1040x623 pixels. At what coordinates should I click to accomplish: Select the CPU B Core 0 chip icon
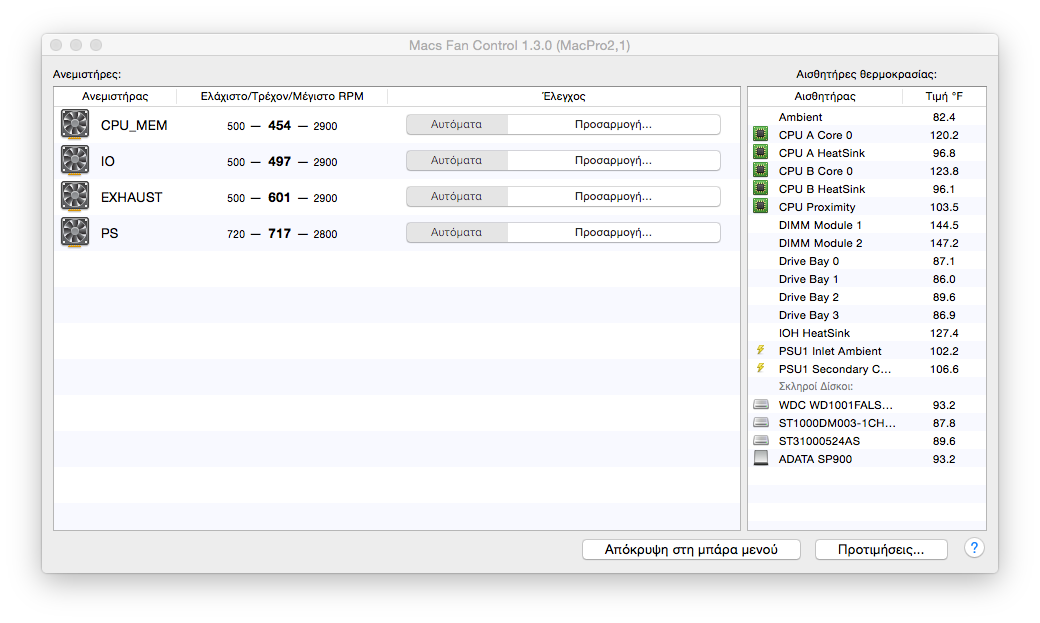coord(761,171)
